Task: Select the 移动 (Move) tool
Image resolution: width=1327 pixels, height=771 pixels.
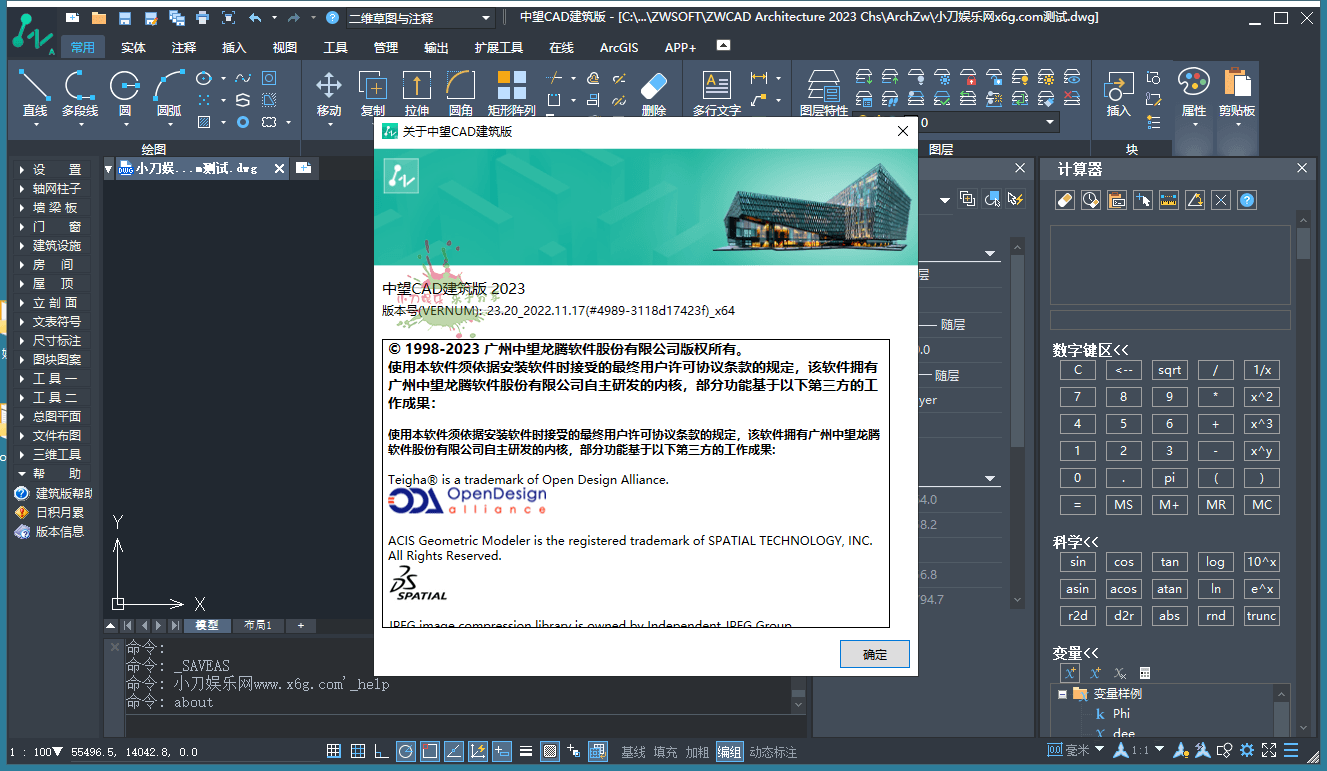Action: click(329, 93)
